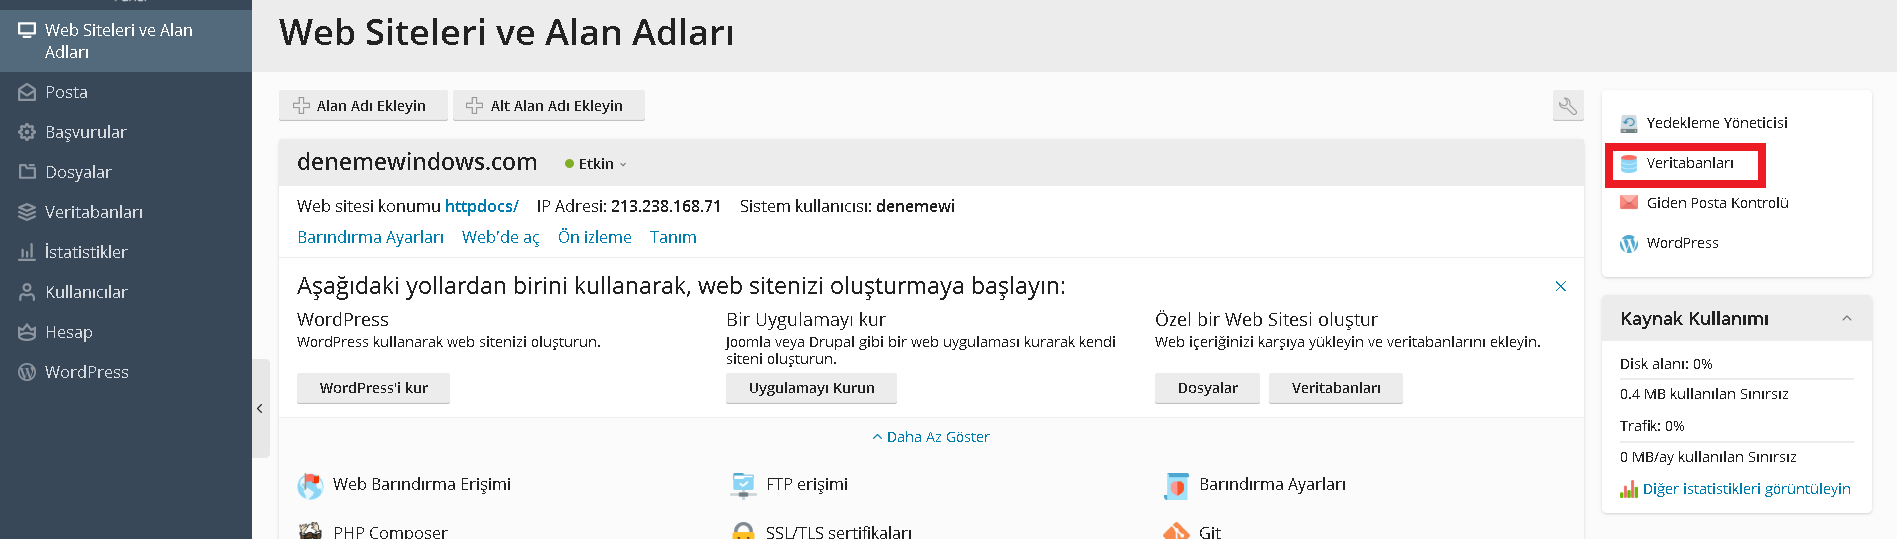Click the Dosyalar folder icon in sidebar
This screenshot has width=1897, height=539.
(x=27, y=172)
